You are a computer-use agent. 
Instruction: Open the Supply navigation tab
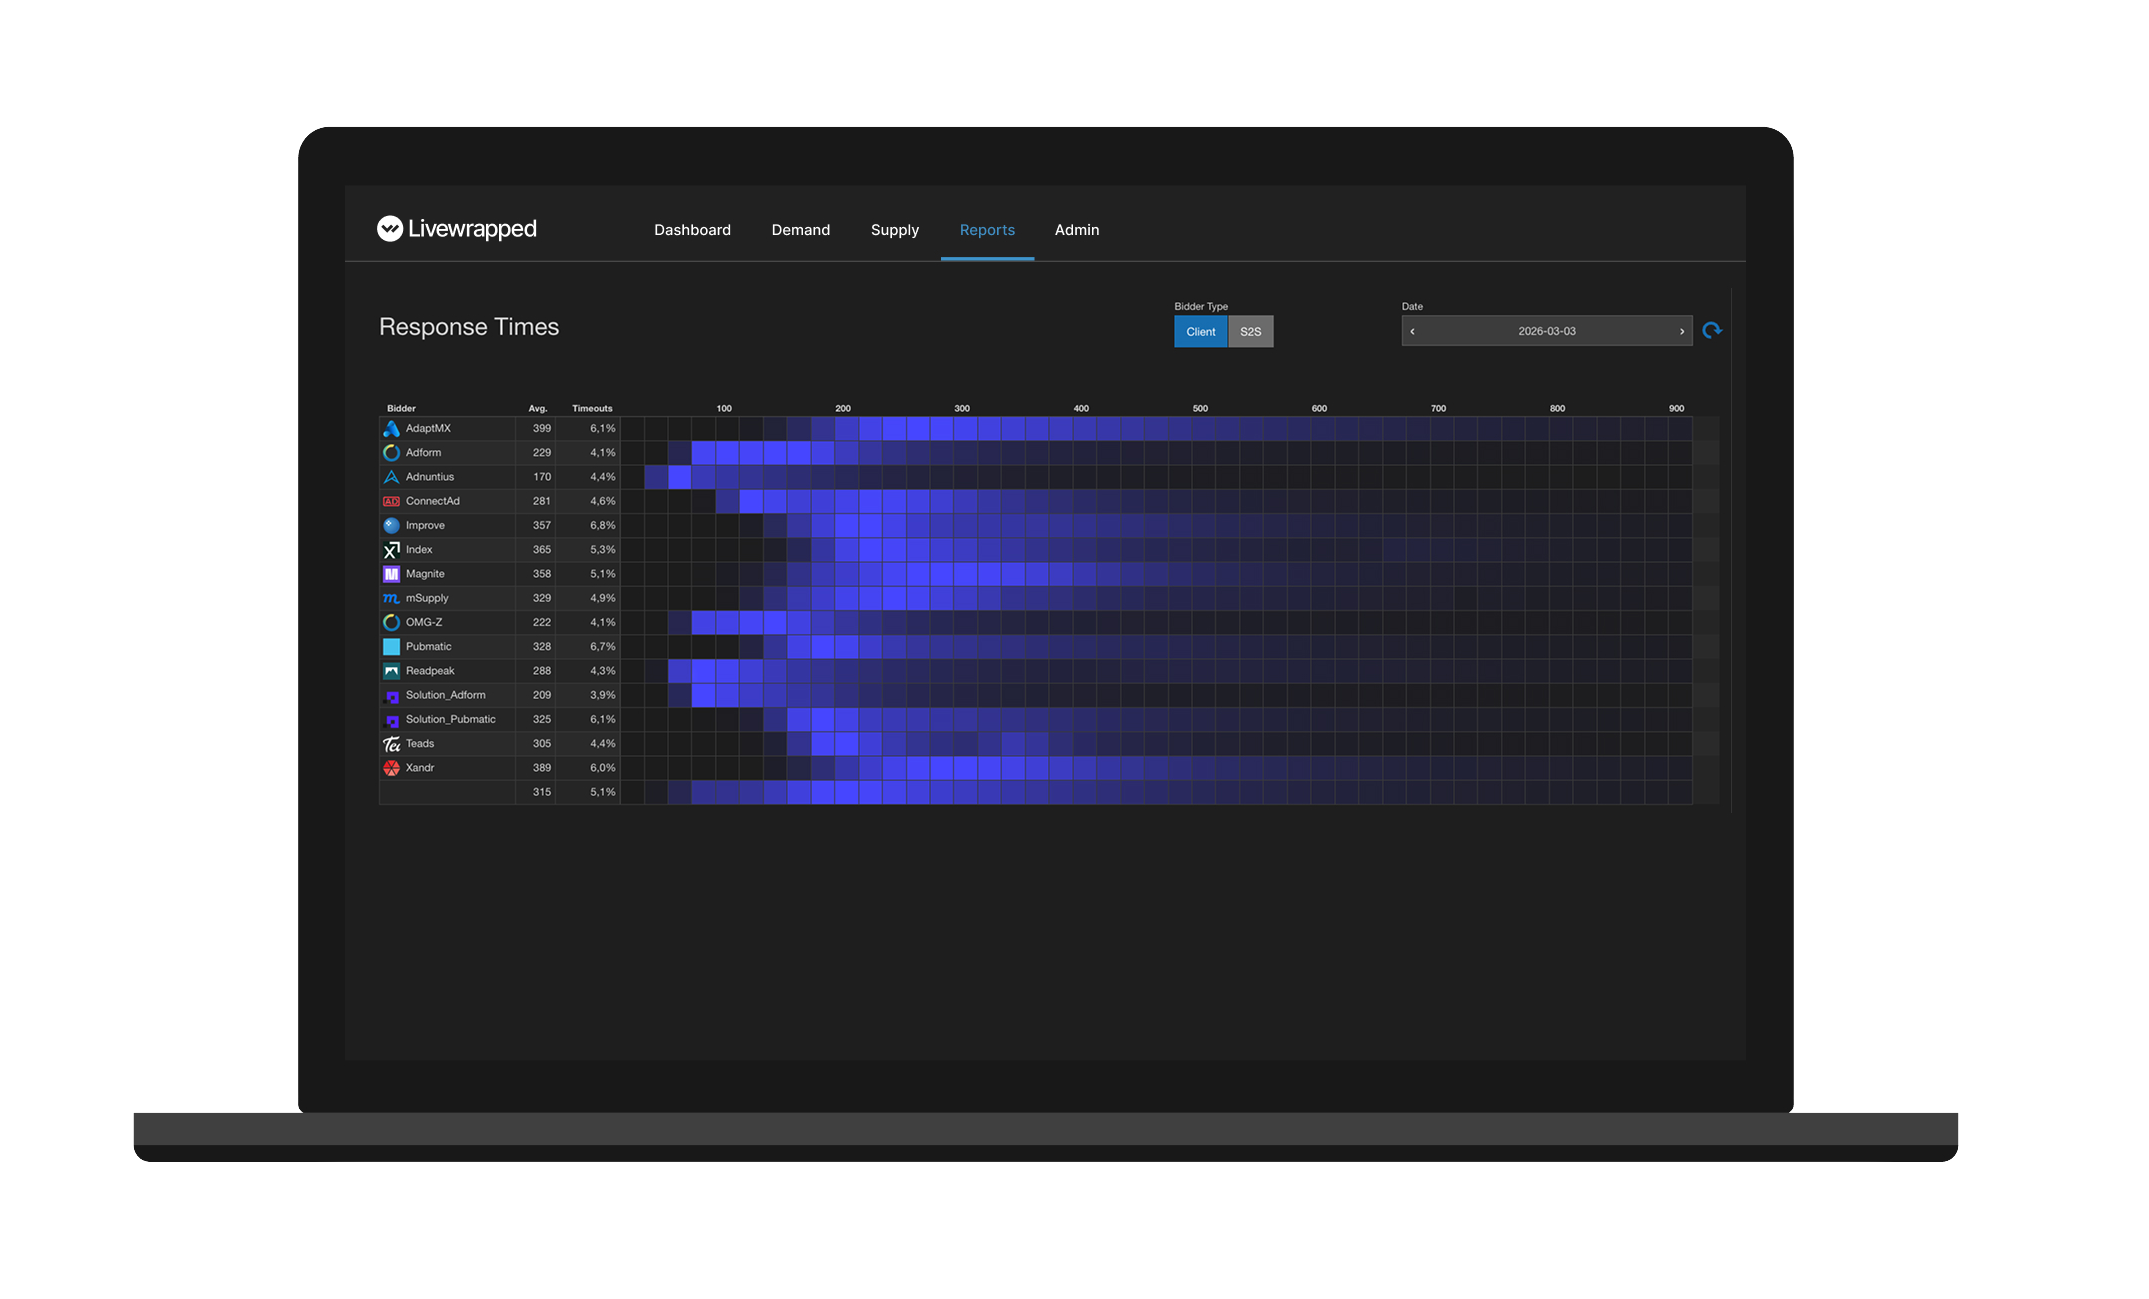894,230
